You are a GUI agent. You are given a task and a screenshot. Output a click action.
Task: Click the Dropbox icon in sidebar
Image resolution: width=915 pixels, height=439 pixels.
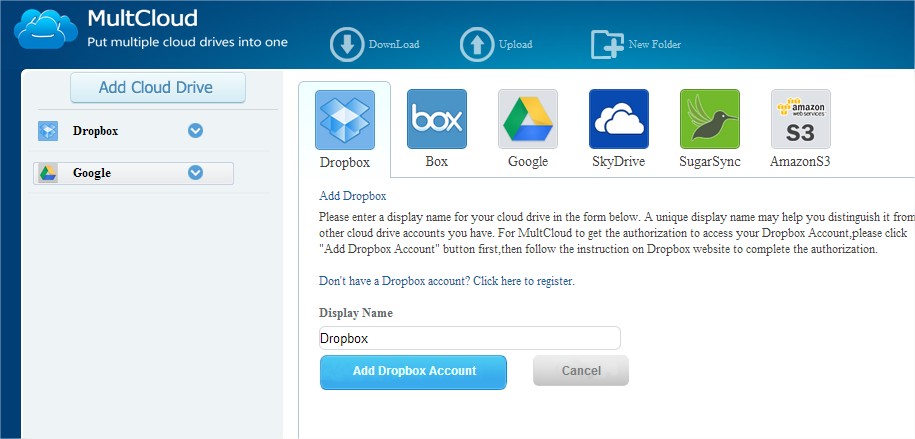point(48,131)
